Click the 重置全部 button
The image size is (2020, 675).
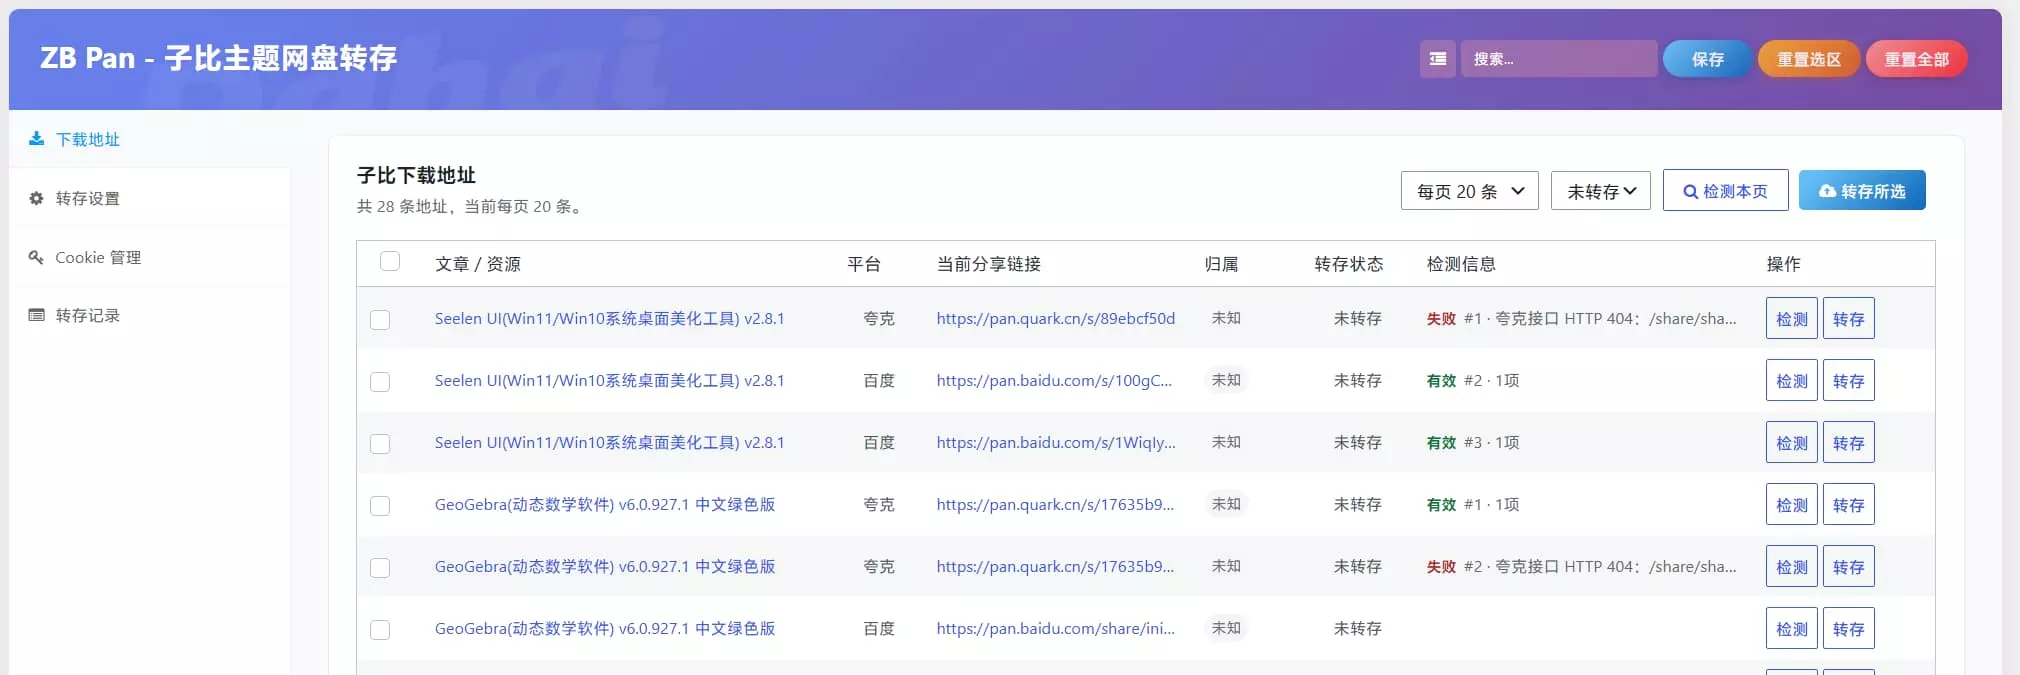point(1916,59)
